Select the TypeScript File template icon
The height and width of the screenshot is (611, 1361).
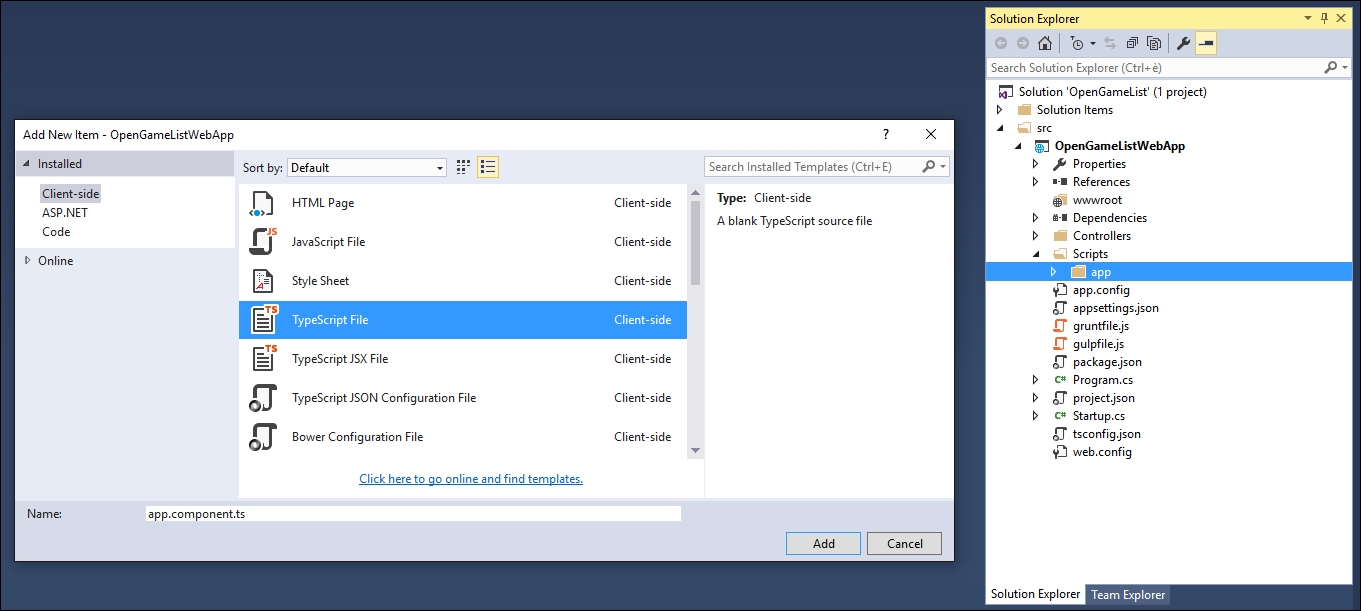pos(264,320)
